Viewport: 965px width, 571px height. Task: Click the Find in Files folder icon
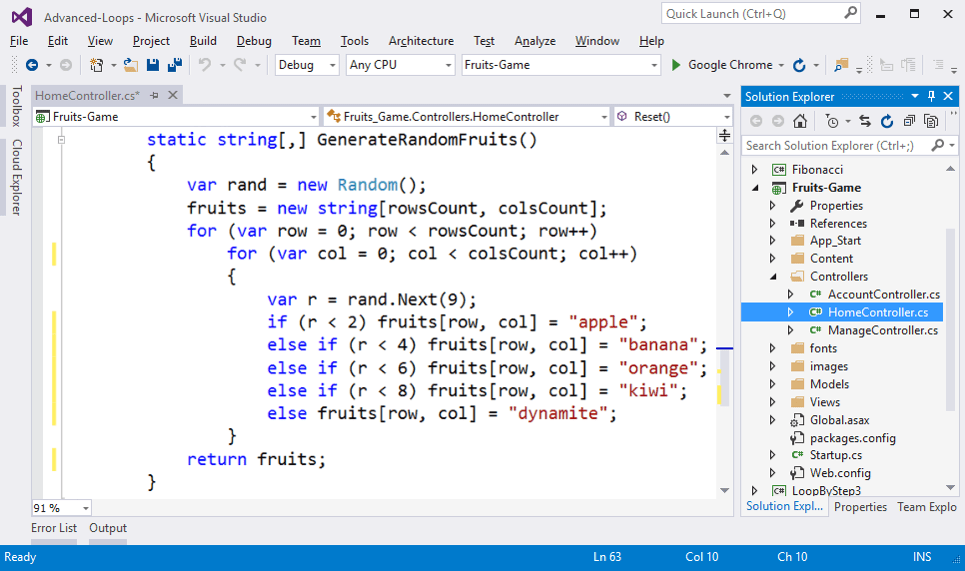click(x=841, y=65)
